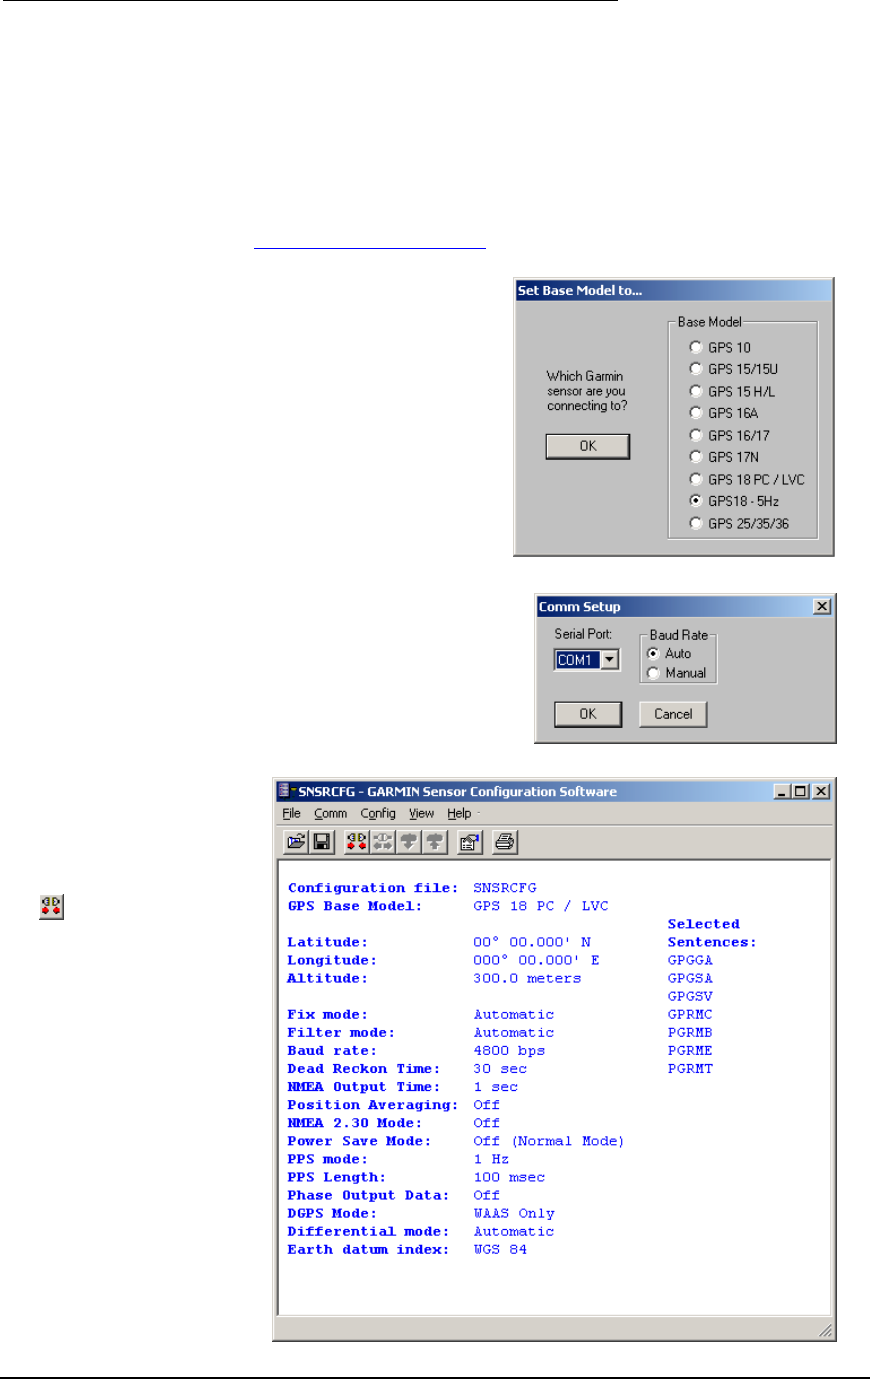Click the grayed Disconnect toolbar icon
The image size is (870, 1379).
382,842
